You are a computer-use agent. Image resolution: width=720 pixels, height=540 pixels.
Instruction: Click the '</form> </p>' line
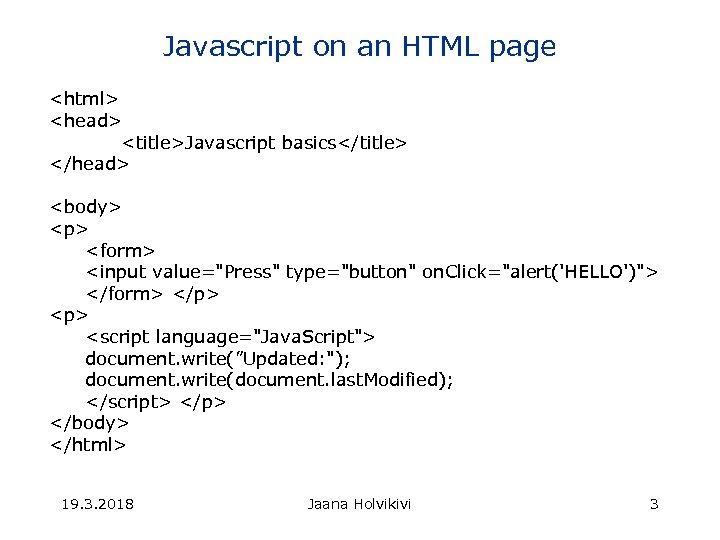[x=152, y=294]
